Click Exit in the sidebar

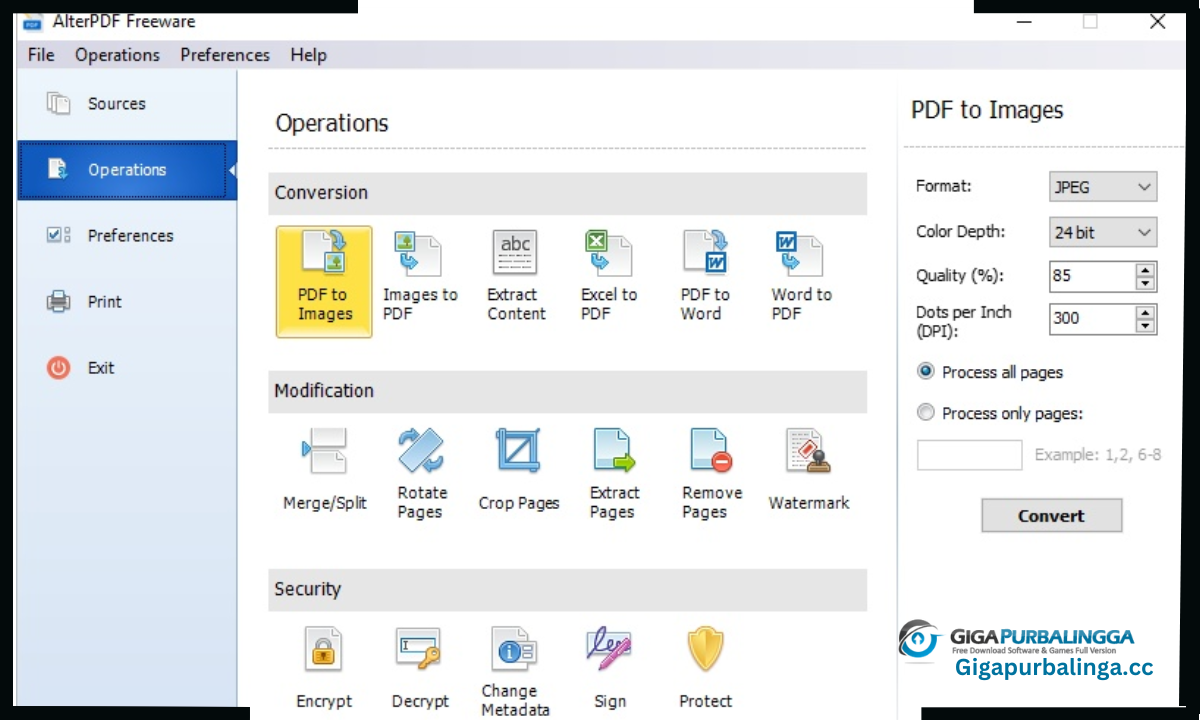[127, 368]
